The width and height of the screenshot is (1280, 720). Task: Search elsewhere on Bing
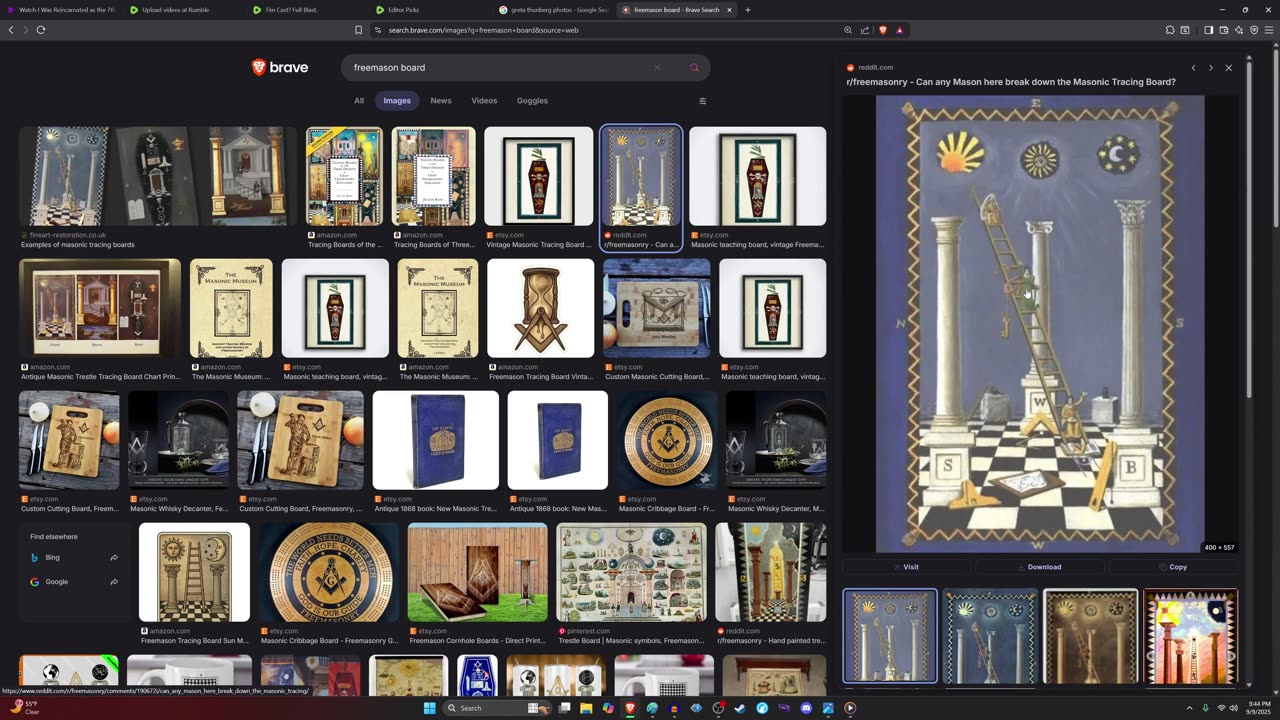coord(74,557)
